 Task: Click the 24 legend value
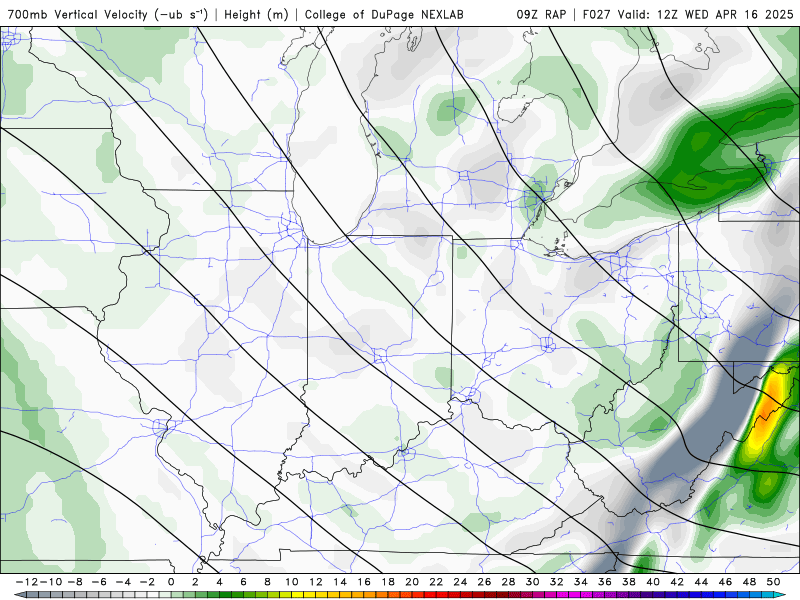[x=460, y=582]
